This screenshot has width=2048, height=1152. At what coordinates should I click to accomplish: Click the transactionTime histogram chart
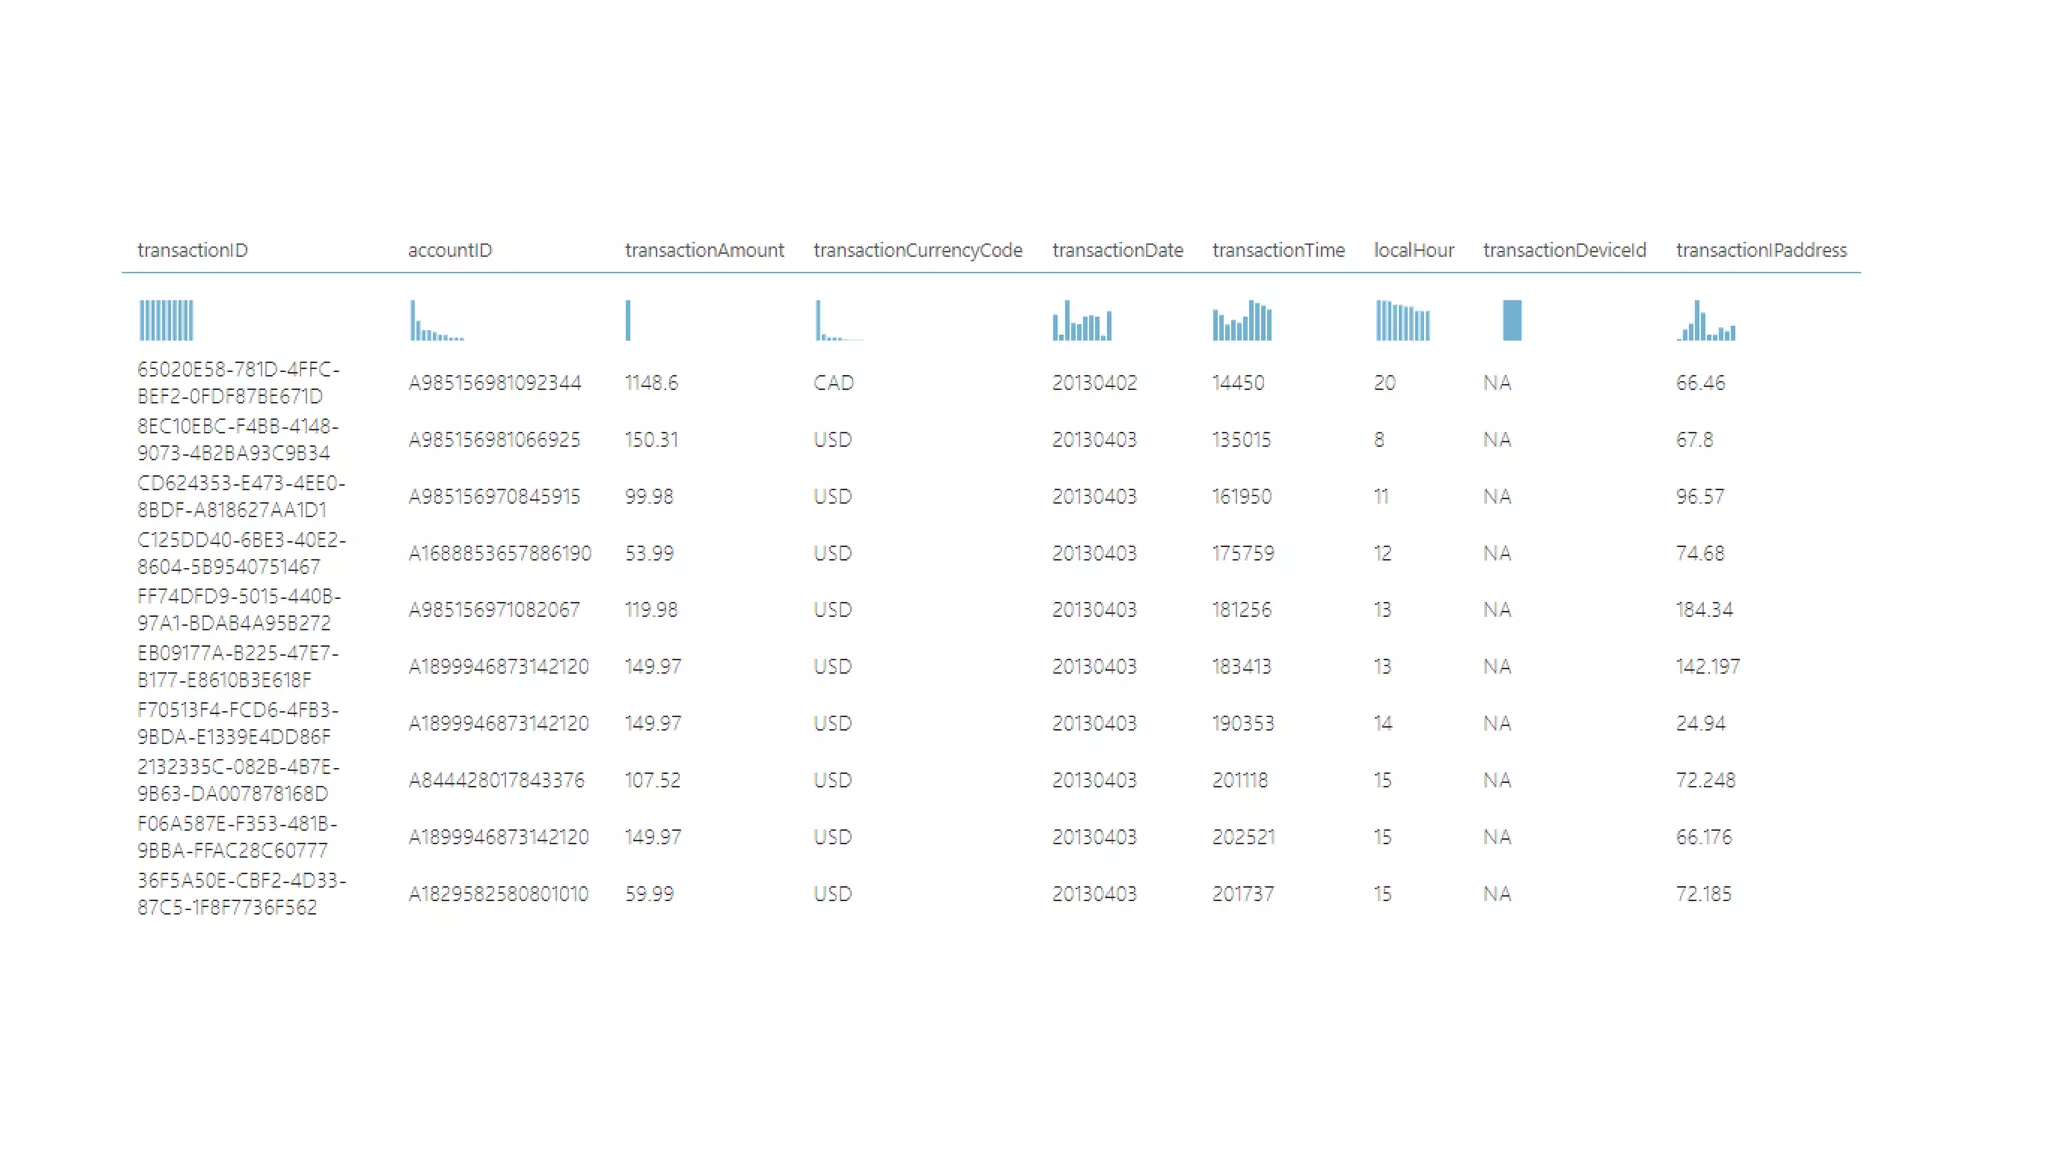point(1242,321)
